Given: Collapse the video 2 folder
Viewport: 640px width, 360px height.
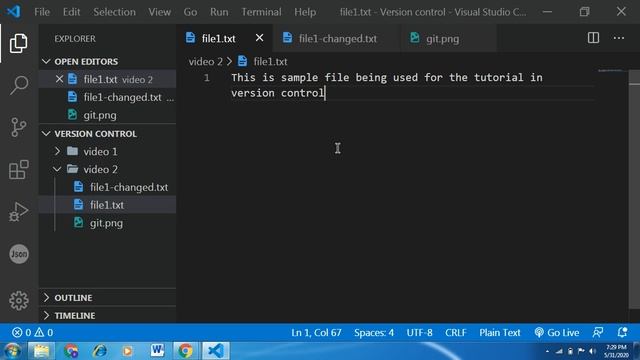Looking at the screenshot, I should tap(108, 169).
